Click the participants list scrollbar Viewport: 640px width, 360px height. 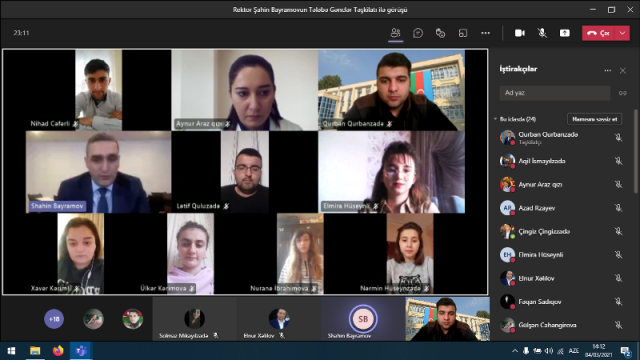tap(635, 151)
